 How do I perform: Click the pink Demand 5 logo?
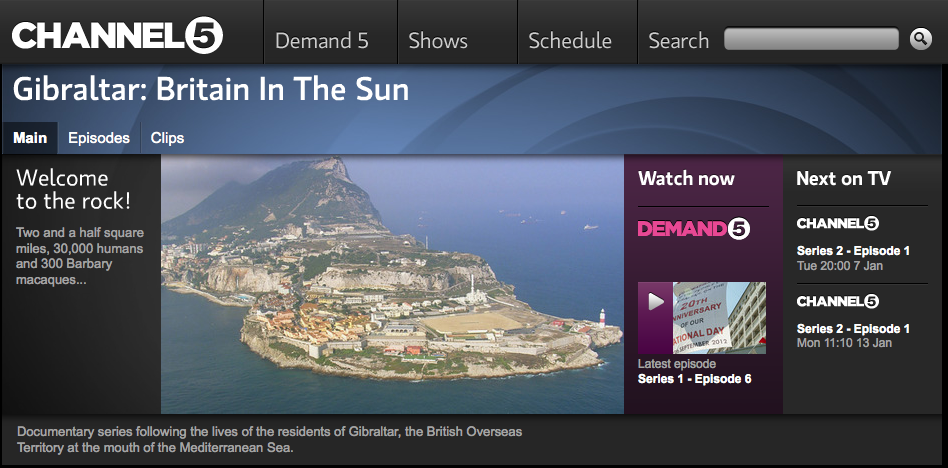tap(693, 229)
